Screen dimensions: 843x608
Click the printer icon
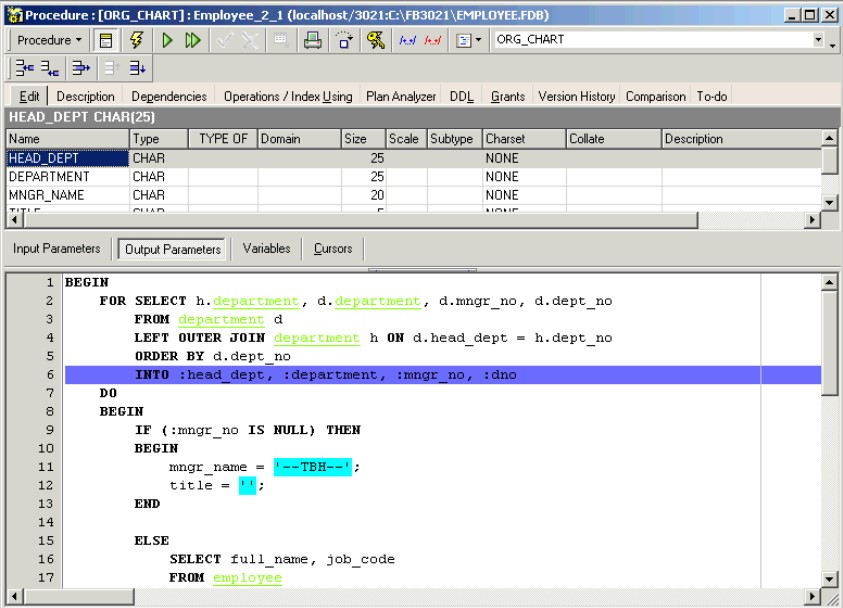(312, 40)
